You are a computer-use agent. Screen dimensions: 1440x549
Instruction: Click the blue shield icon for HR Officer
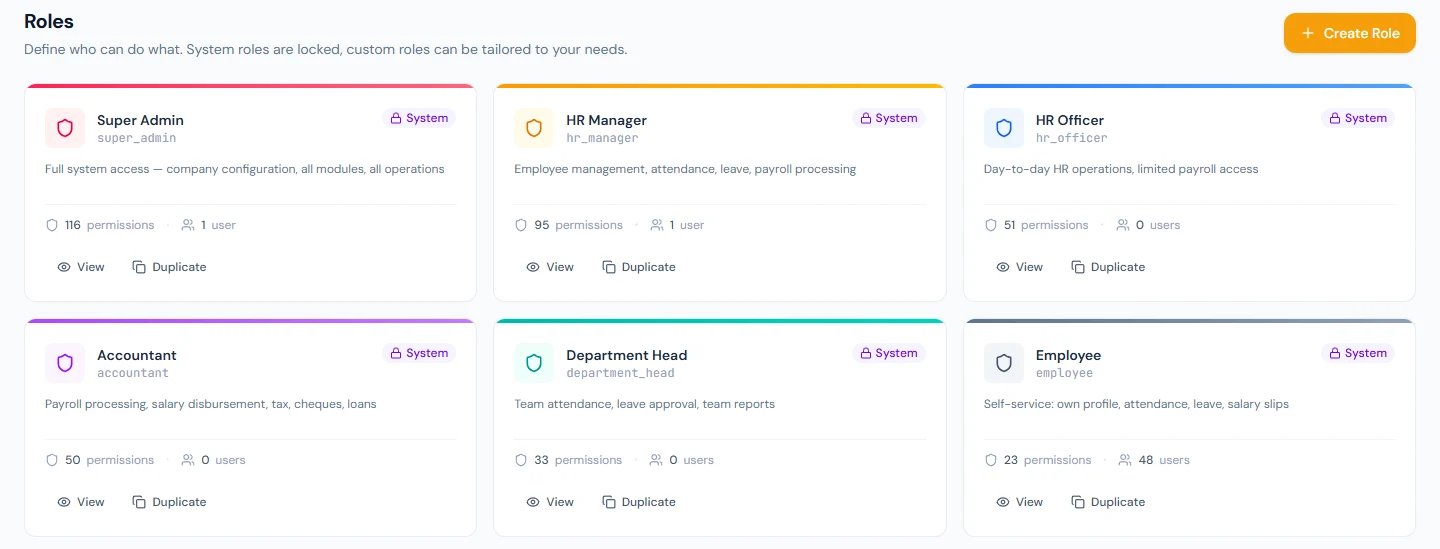1004,128
